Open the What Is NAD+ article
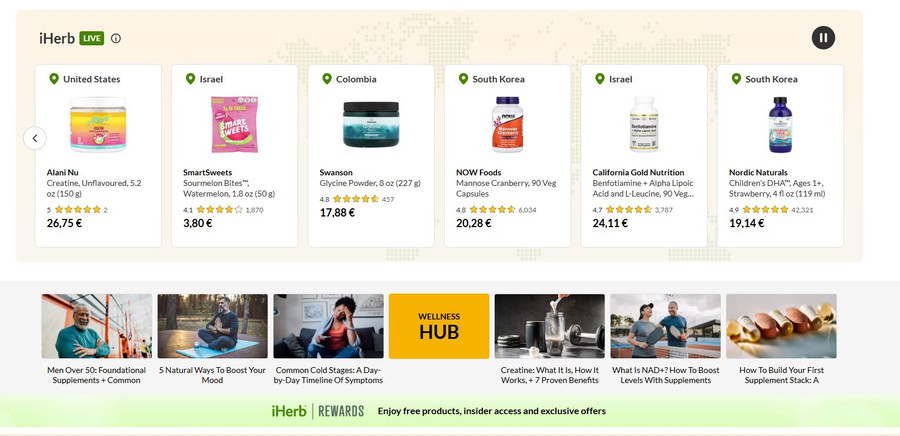 click(x=666, y=339)
